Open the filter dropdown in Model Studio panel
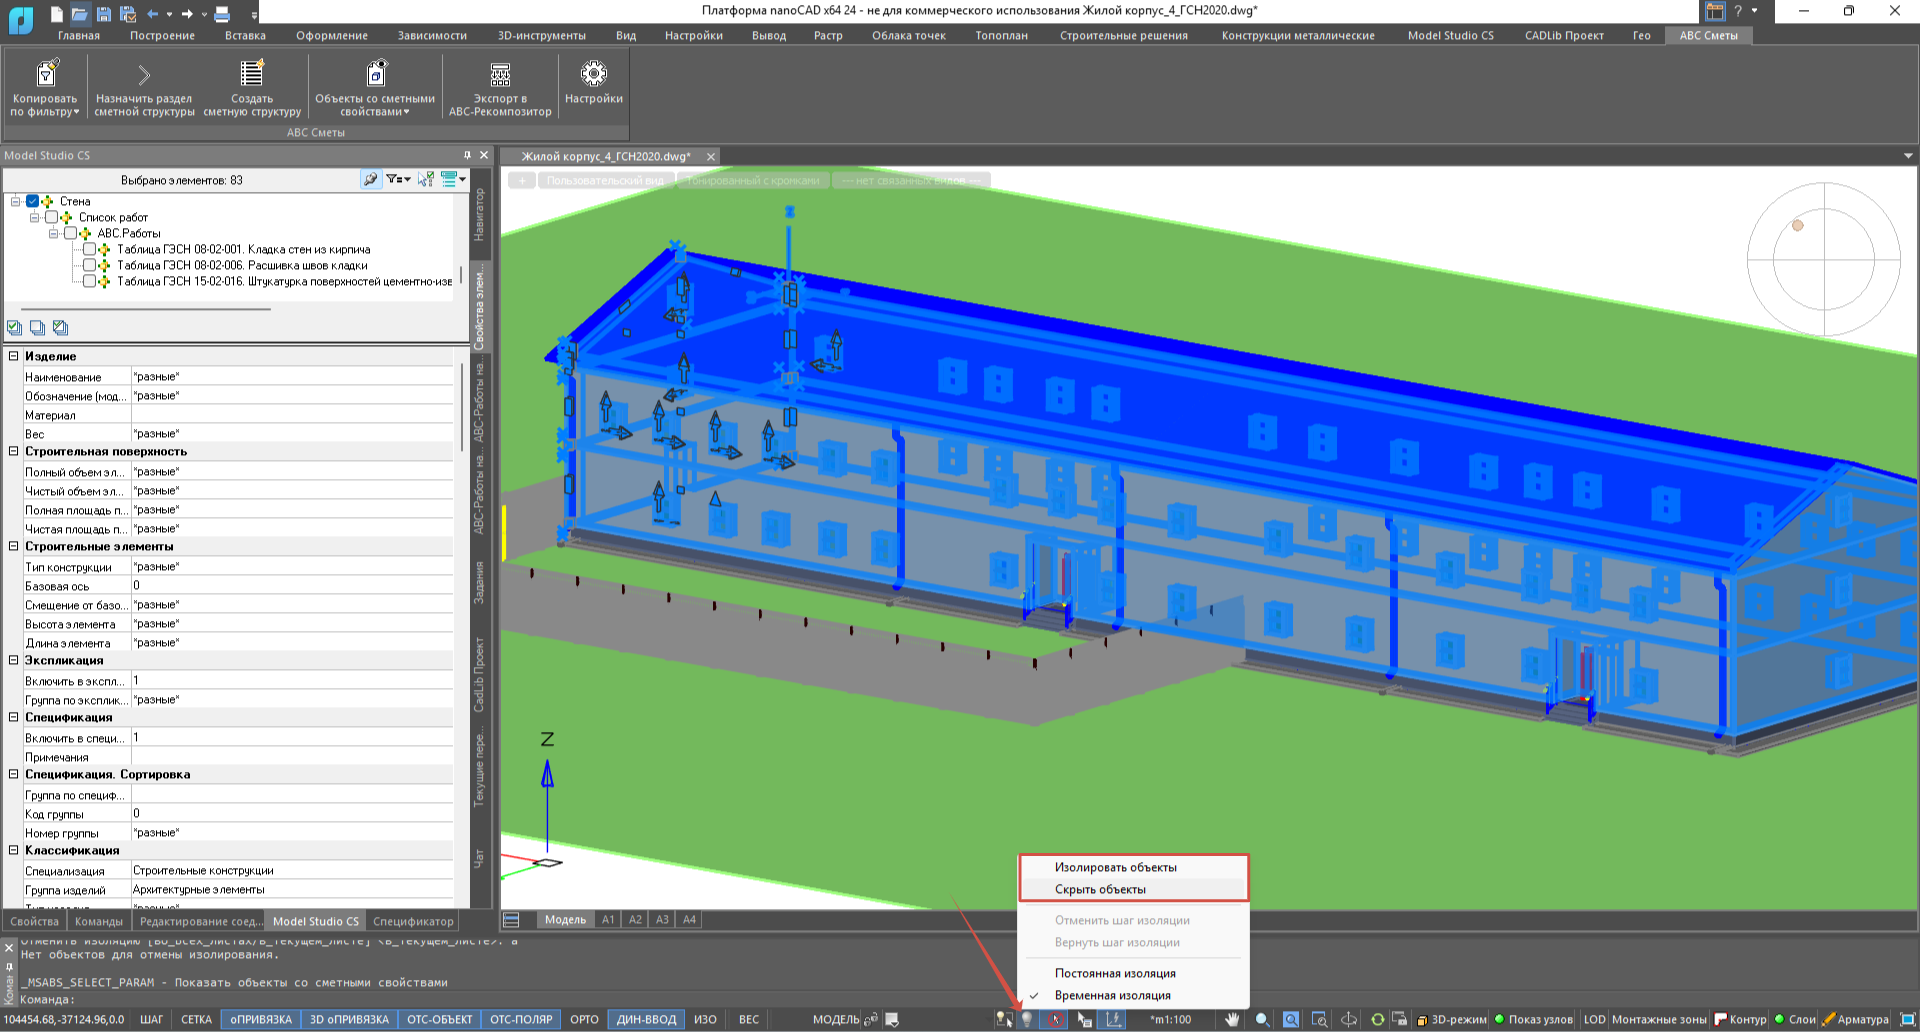This screenshot has width=1920, height=1032. coord(398,179)
